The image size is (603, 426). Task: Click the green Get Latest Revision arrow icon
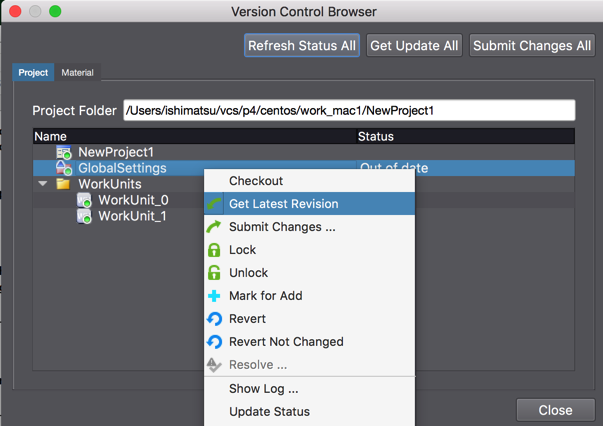(214, 204)
